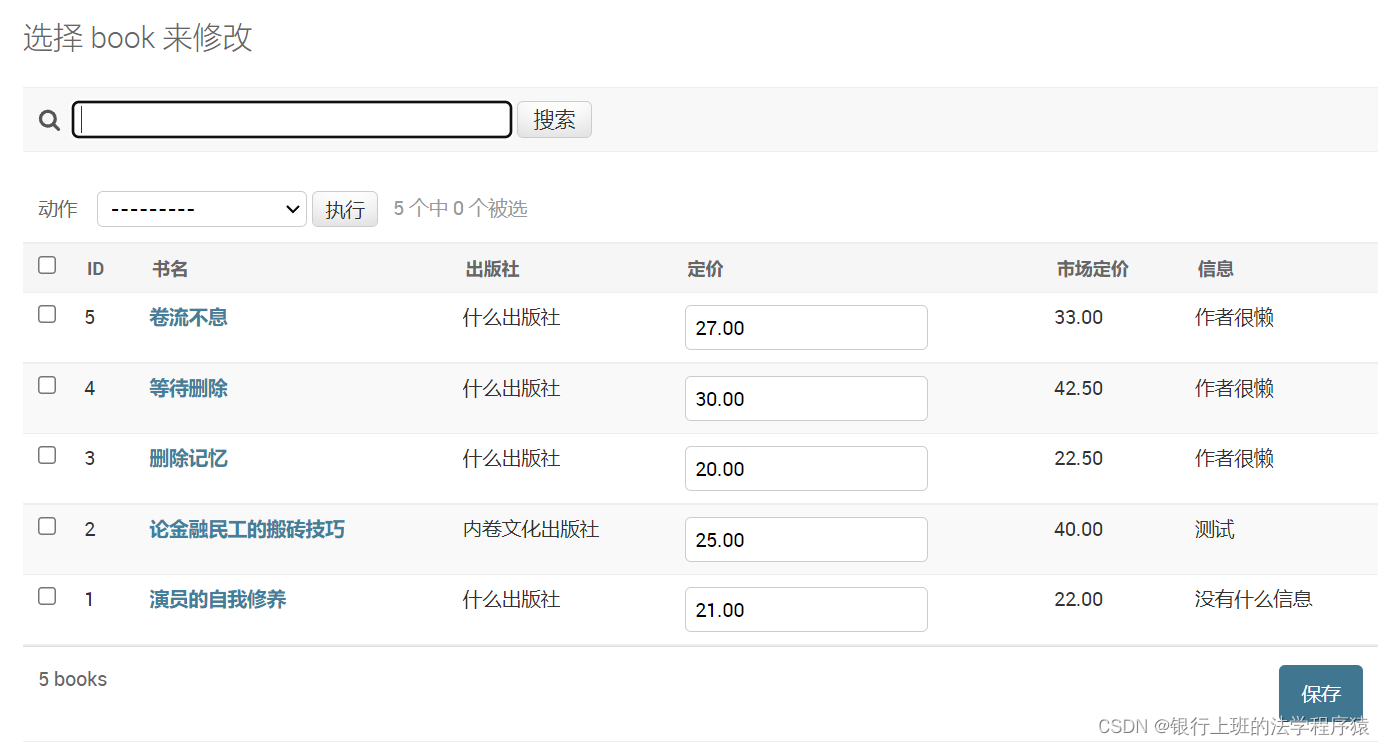This screenshot has height=745, width=1385.
Task: Sort by the 定价 column header
Action: pyautogui.click(x=706, y=269)
